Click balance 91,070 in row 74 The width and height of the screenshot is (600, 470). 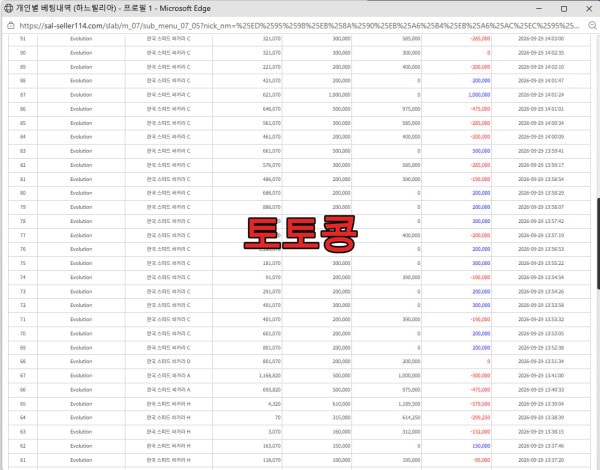[273, 277]
